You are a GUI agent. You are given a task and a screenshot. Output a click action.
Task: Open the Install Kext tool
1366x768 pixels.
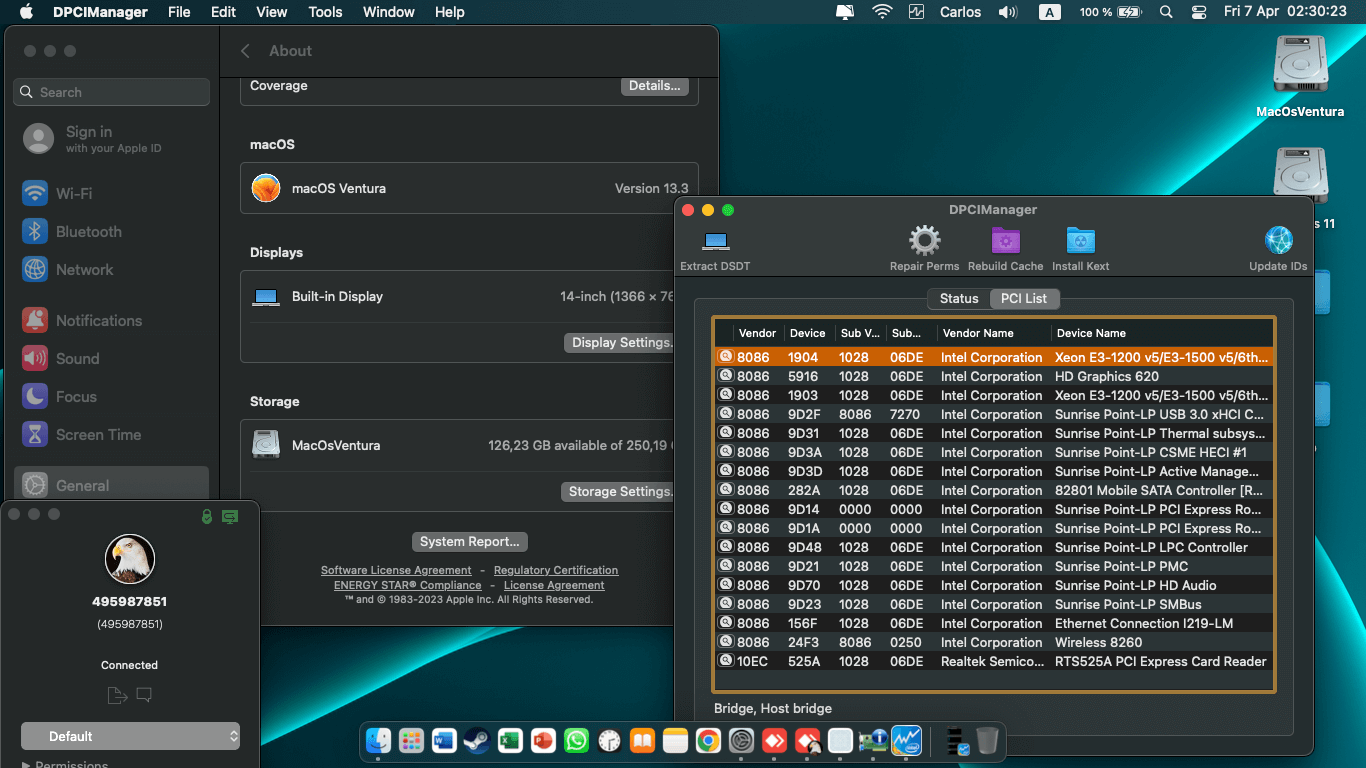(1081, 249)
